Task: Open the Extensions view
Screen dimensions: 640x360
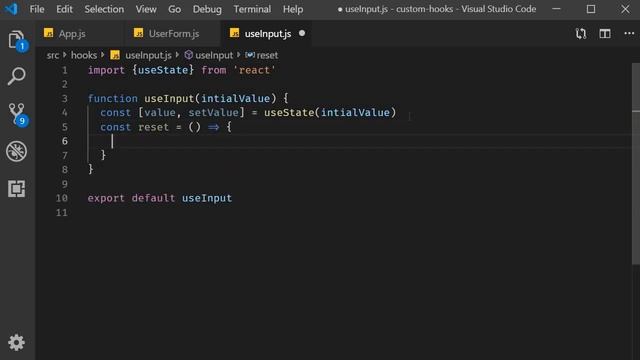Action: pyautogui.click(x=16, y=189)
